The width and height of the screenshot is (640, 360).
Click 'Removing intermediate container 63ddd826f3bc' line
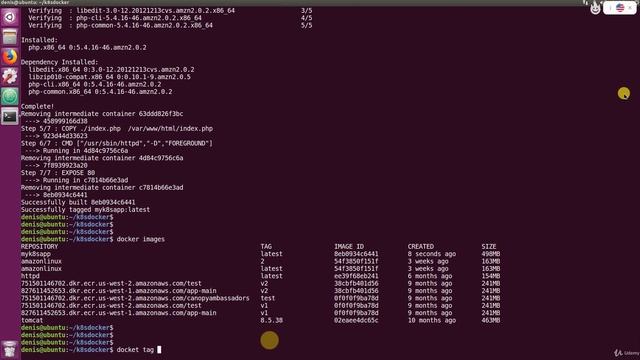(102, 114)
